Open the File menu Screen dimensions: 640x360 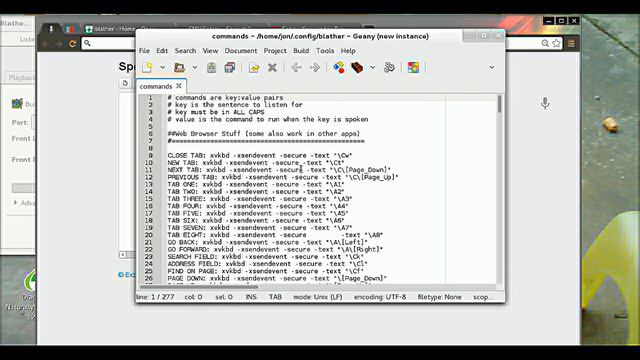pyautogui.click(x=144, y=51)
